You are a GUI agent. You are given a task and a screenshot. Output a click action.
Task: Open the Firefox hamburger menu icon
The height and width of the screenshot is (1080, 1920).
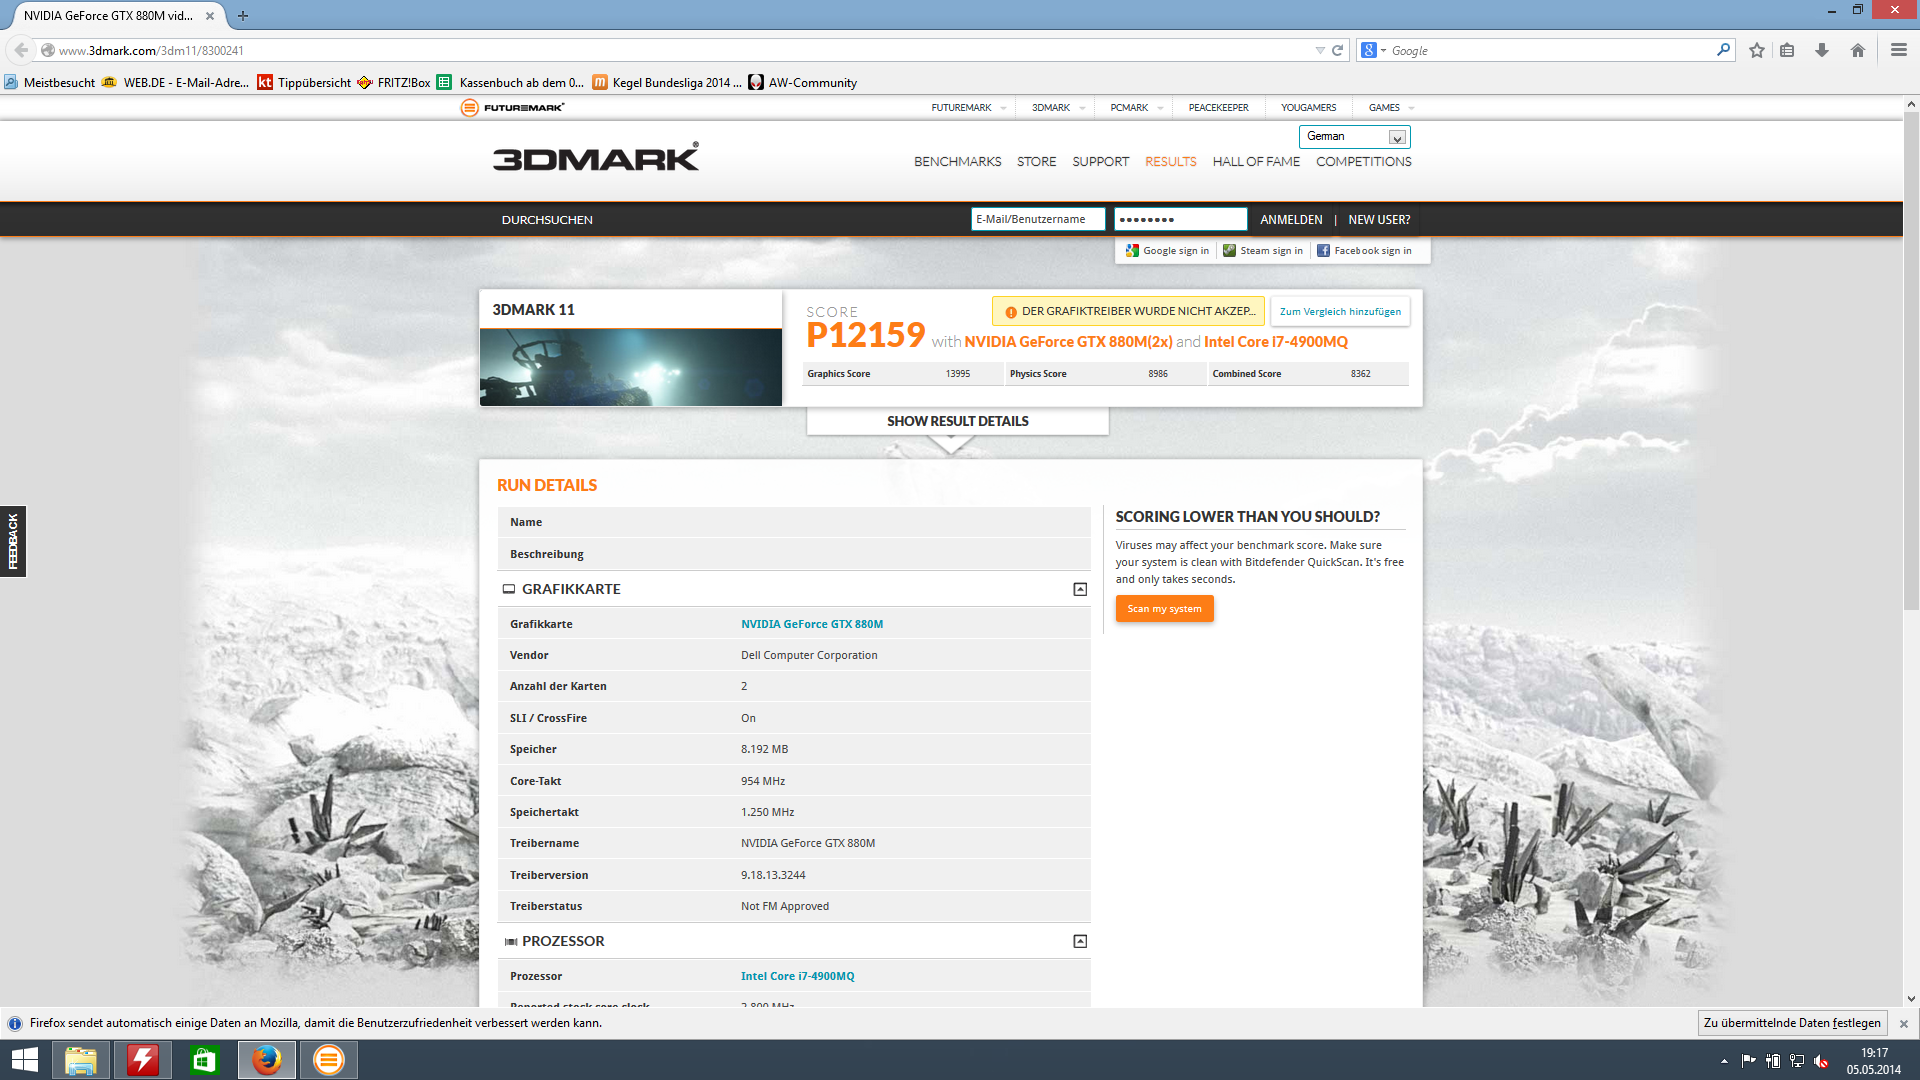point(1898,50)
